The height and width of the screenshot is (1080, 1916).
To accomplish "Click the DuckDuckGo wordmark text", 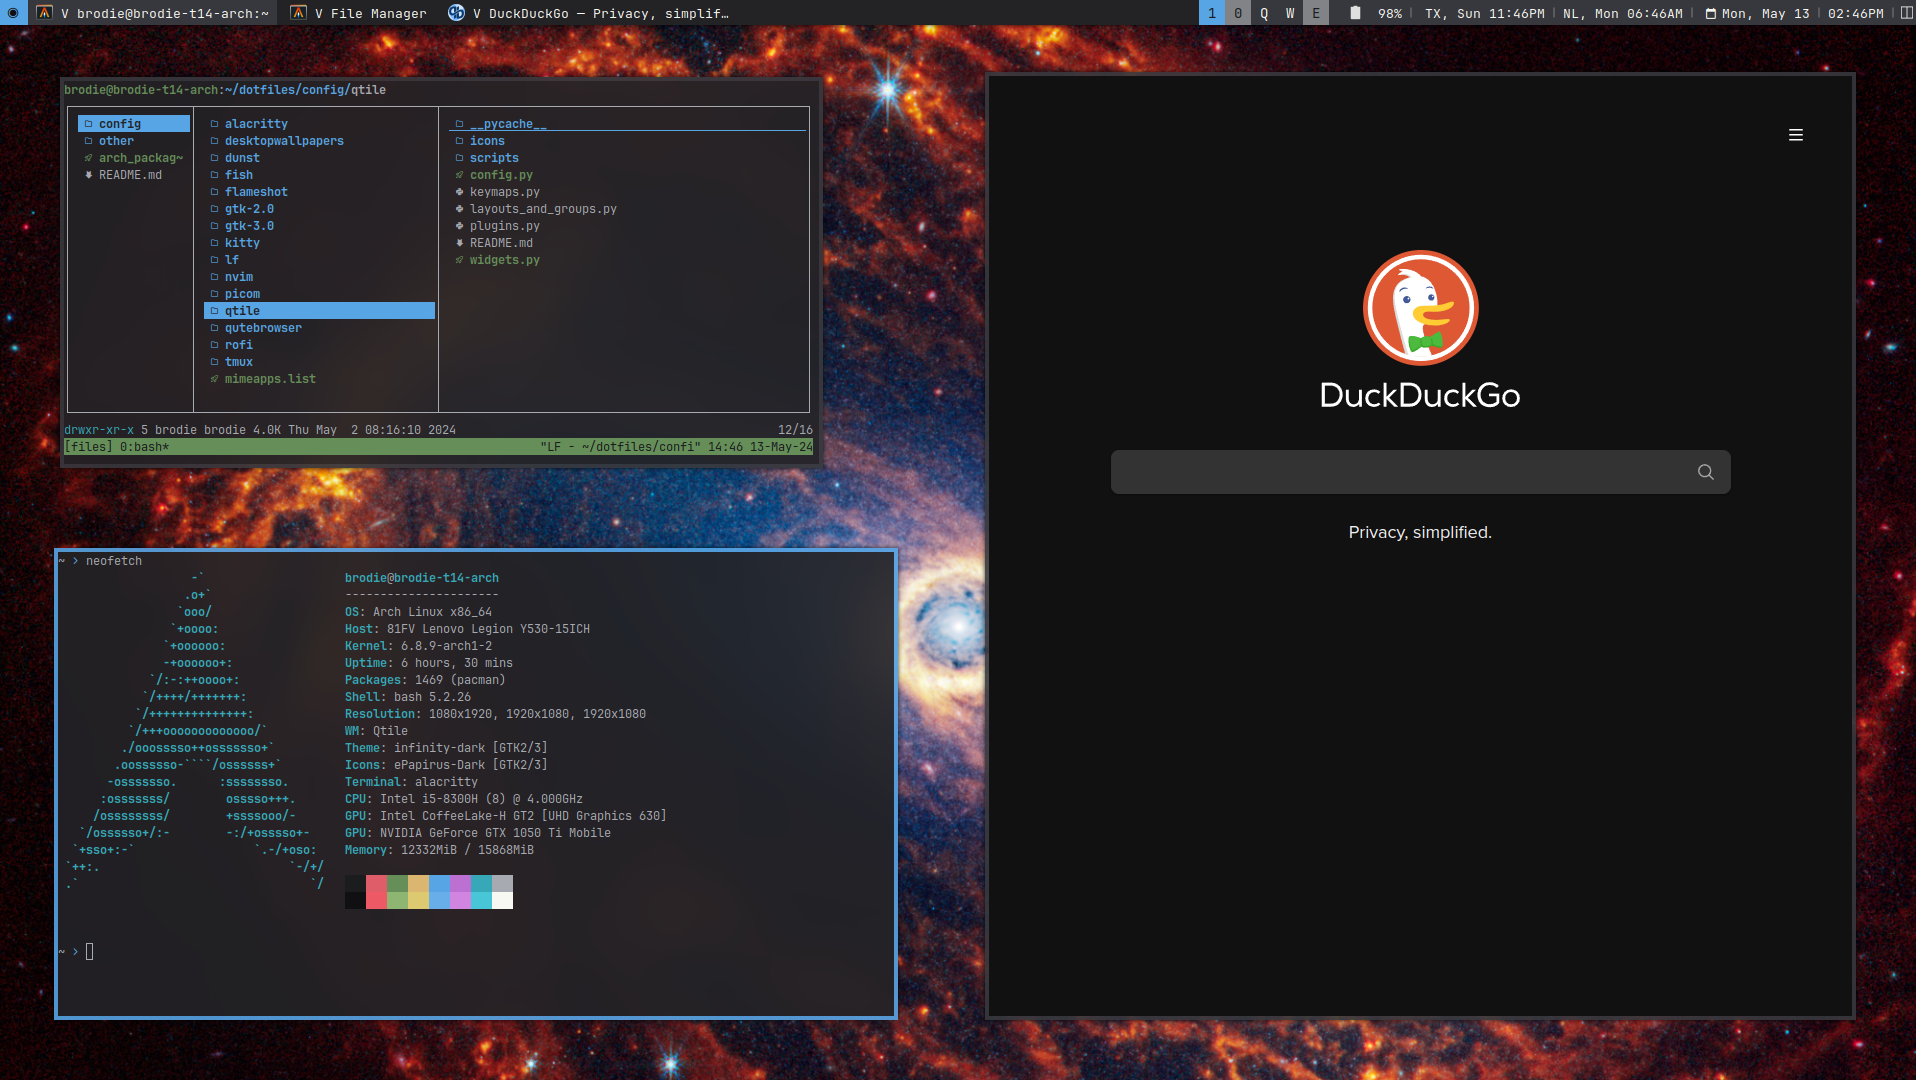I will click(x=1420, y=396).
